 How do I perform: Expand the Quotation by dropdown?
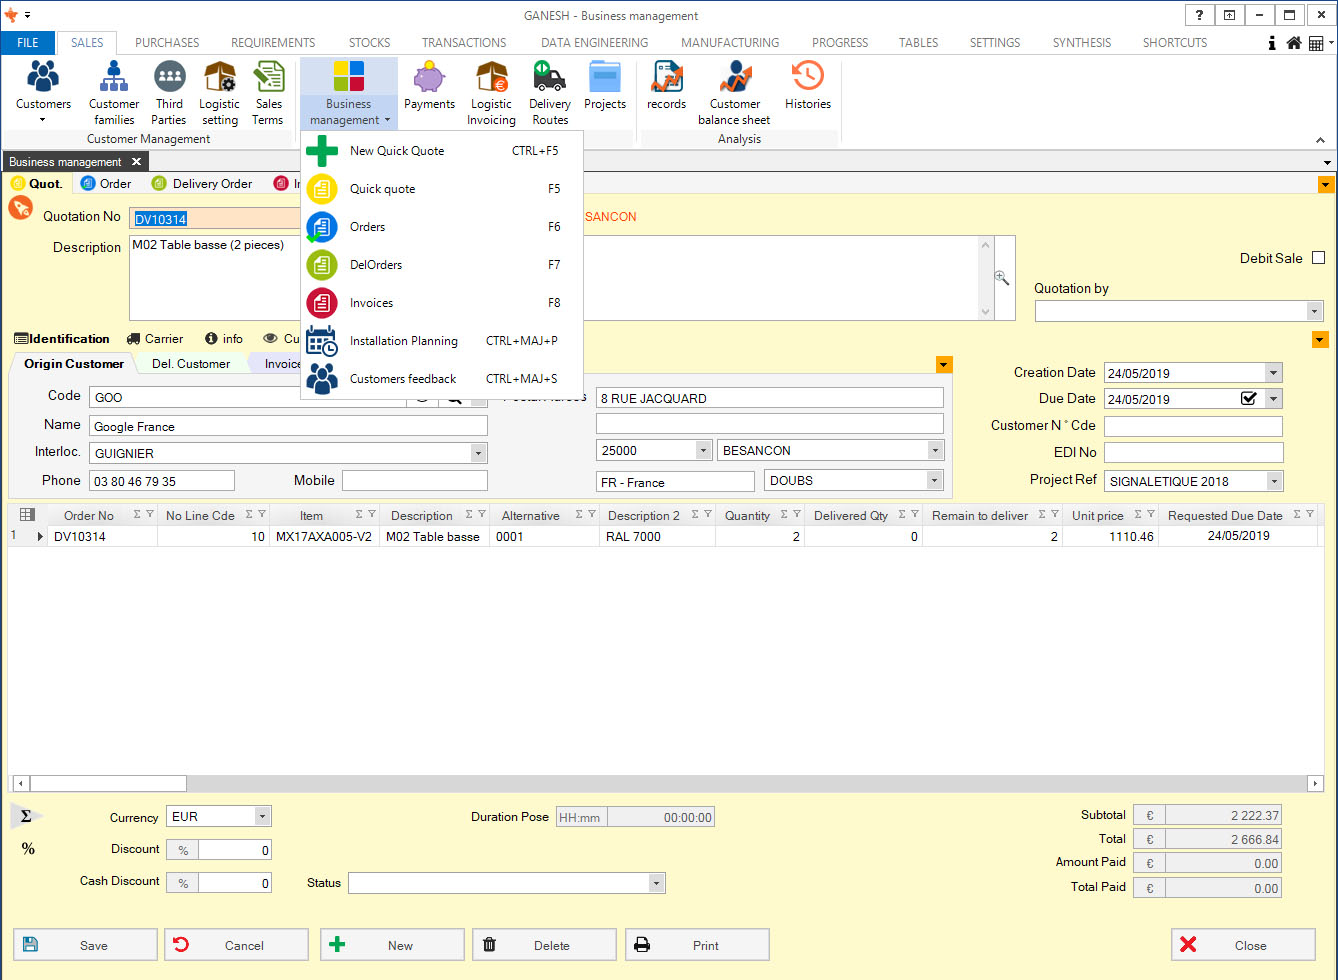[x=1315, y=312]
